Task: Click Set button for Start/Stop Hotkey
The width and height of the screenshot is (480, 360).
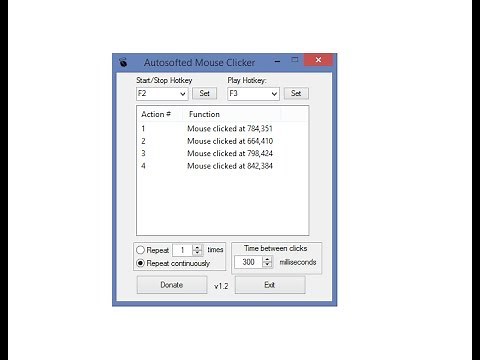Action: [x=204, y=93]
